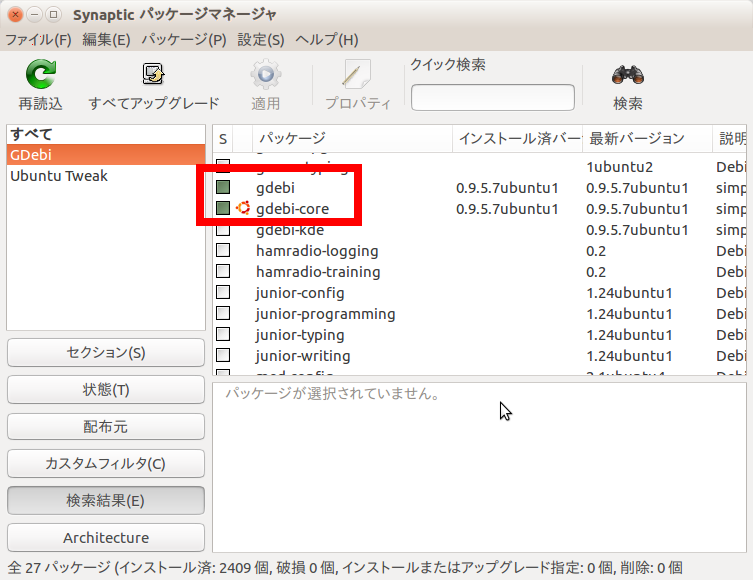
Task: Select the gdebi-kde package name
Action: [290, 230]
